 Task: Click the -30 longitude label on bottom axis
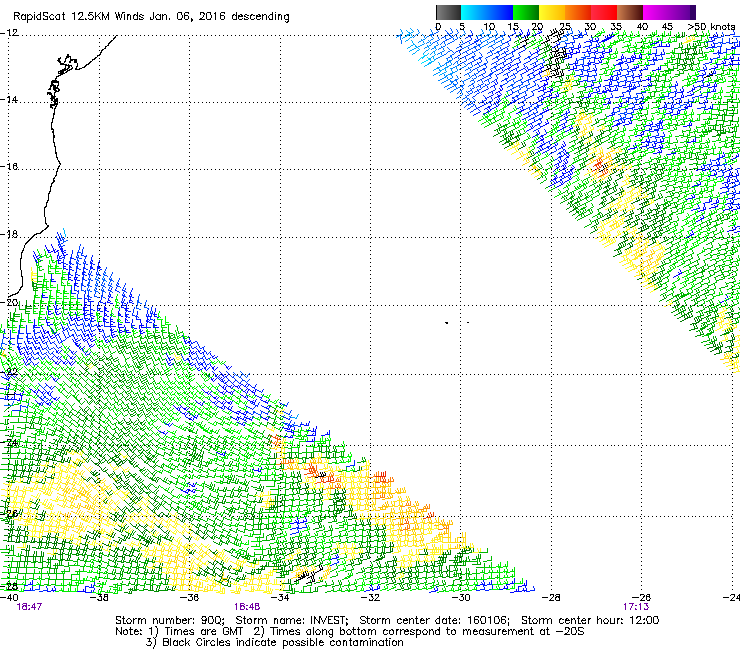[x=461, y=598]
